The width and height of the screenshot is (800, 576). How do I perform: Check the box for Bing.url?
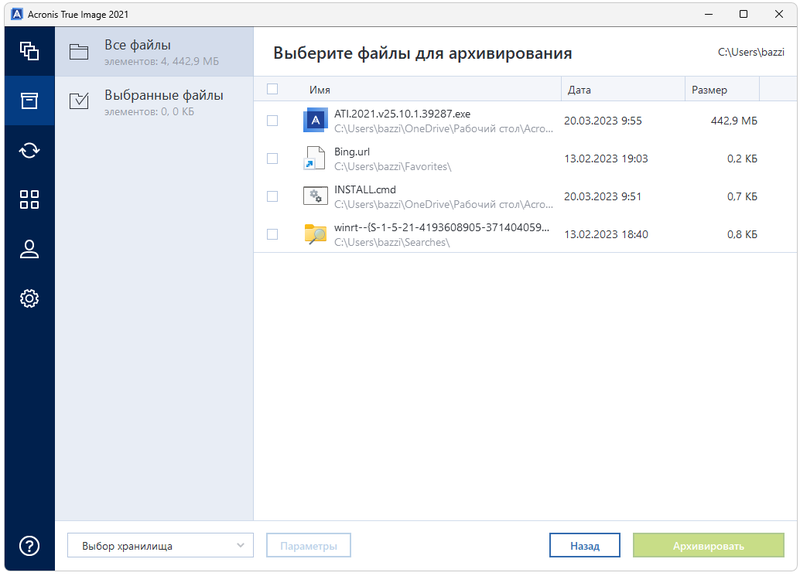pos(272,158)
